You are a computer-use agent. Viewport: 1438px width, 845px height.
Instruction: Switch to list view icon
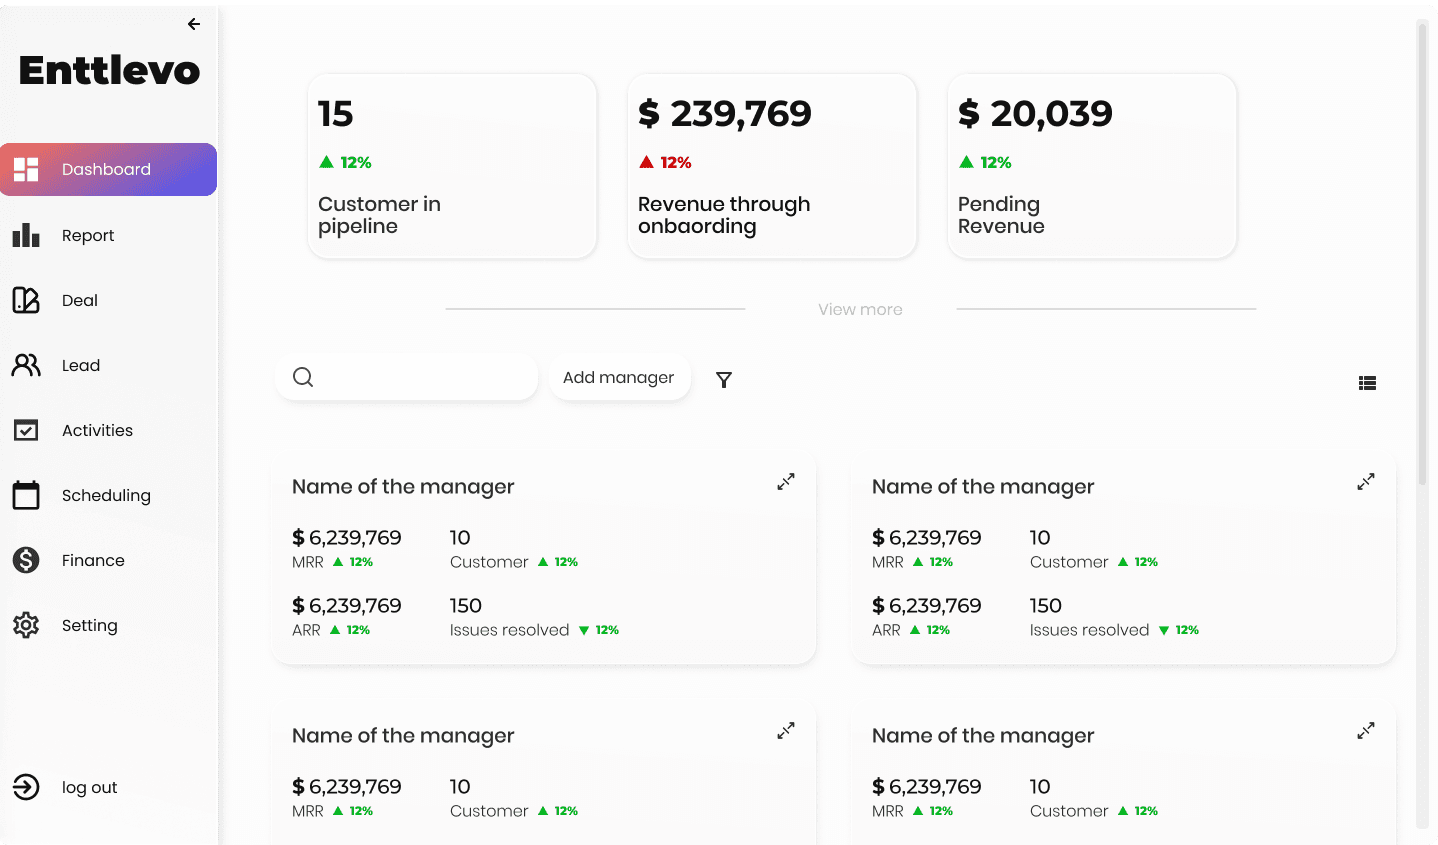1367,383
